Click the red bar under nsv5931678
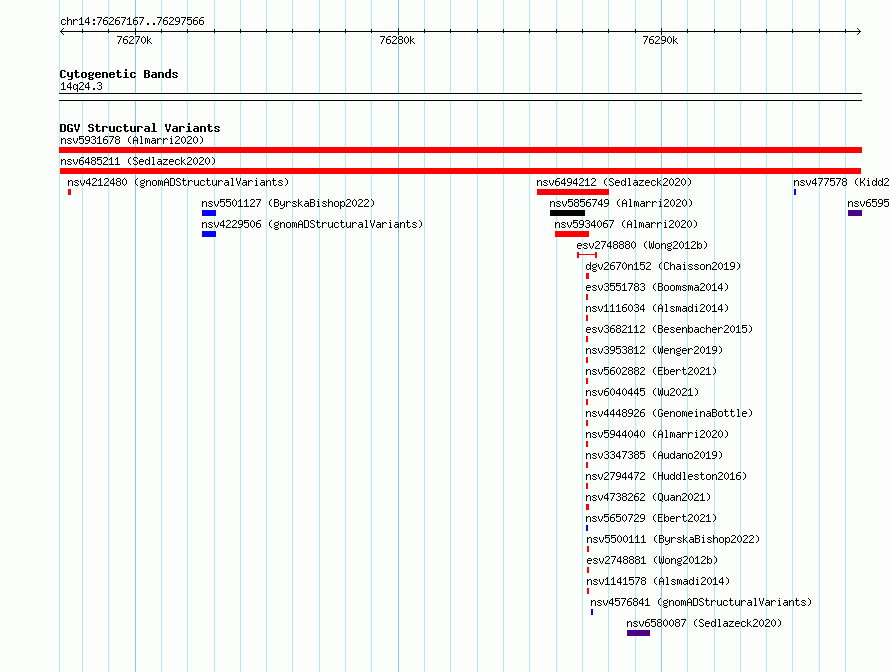The image size is (890, 672). tap(460, 150)
